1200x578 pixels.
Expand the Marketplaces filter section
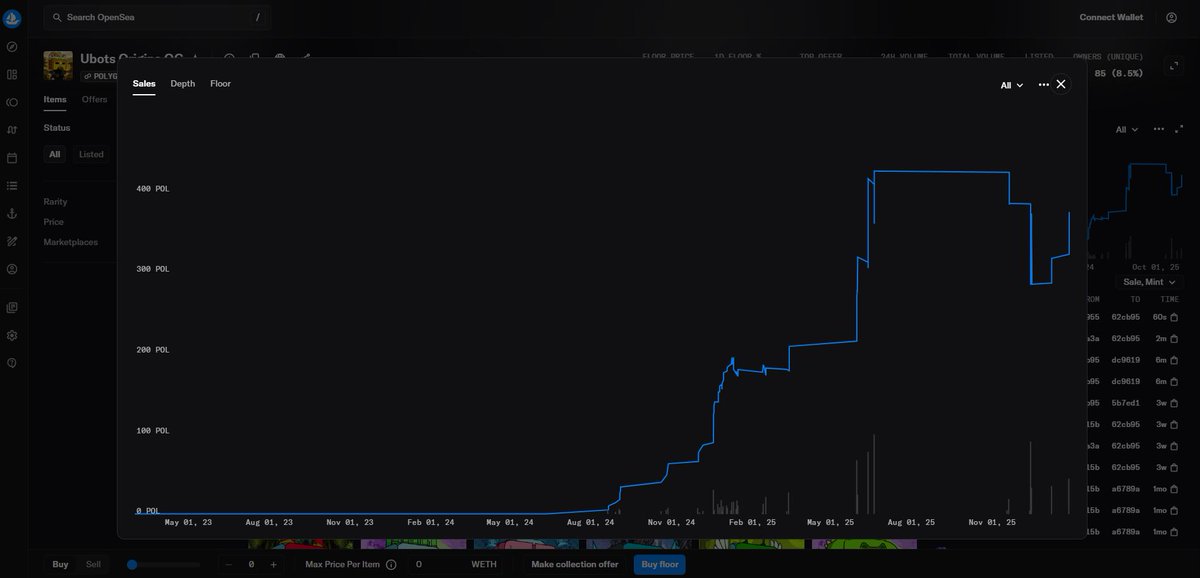click(70, 242)
